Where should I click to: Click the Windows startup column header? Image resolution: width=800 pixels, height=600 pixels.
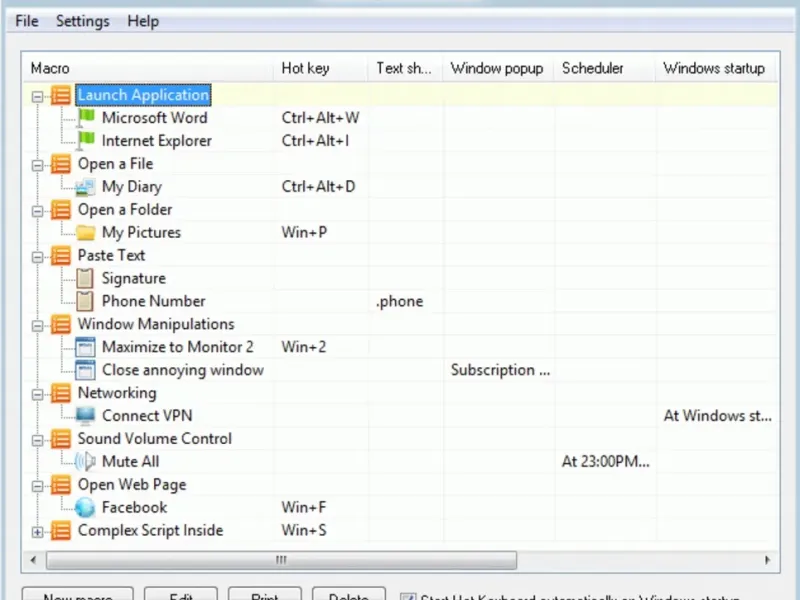pyautogui.click(x=716, y=68)
